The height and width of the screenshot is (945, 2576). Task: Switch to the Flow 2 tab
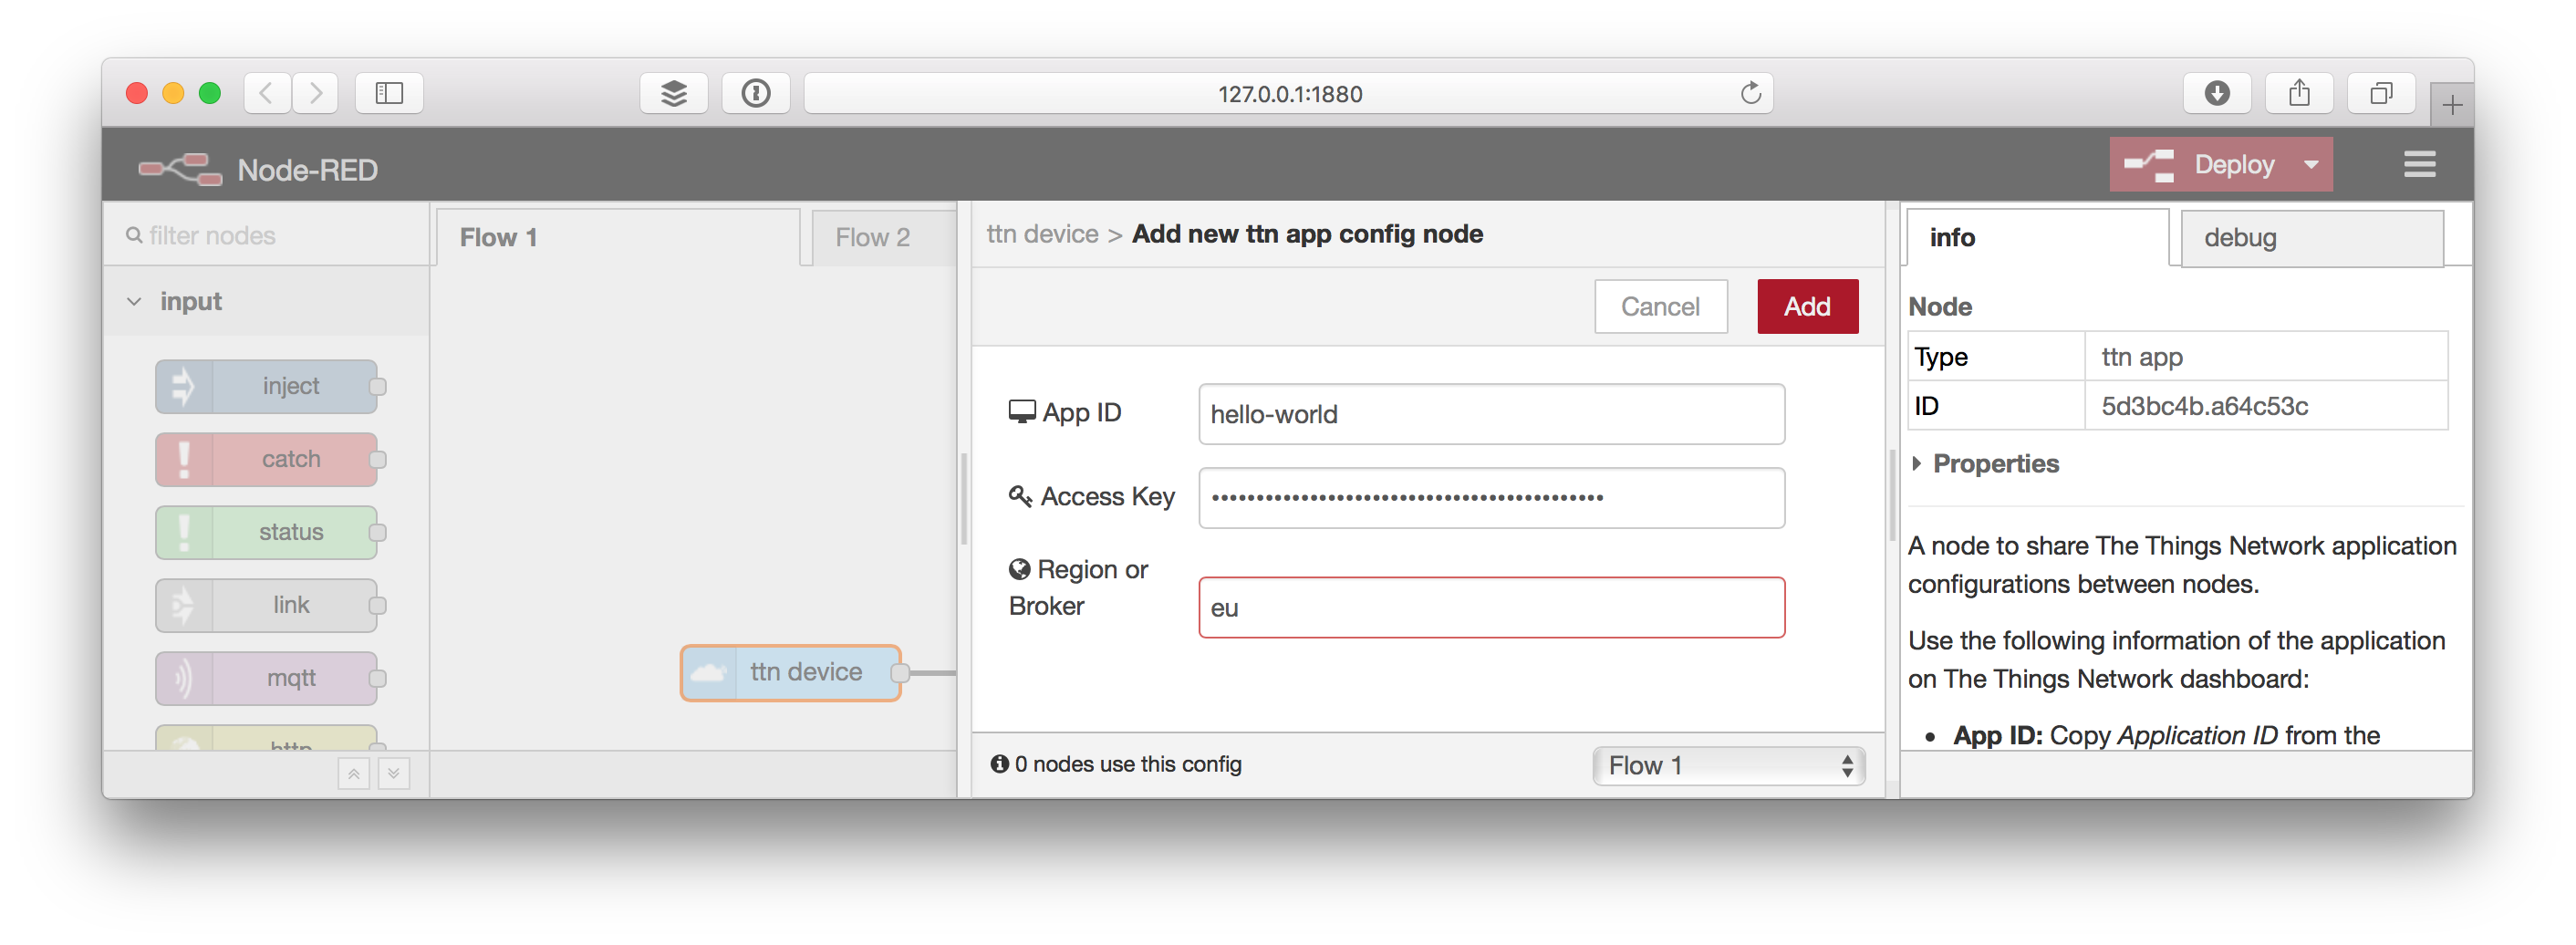[883, 237]
